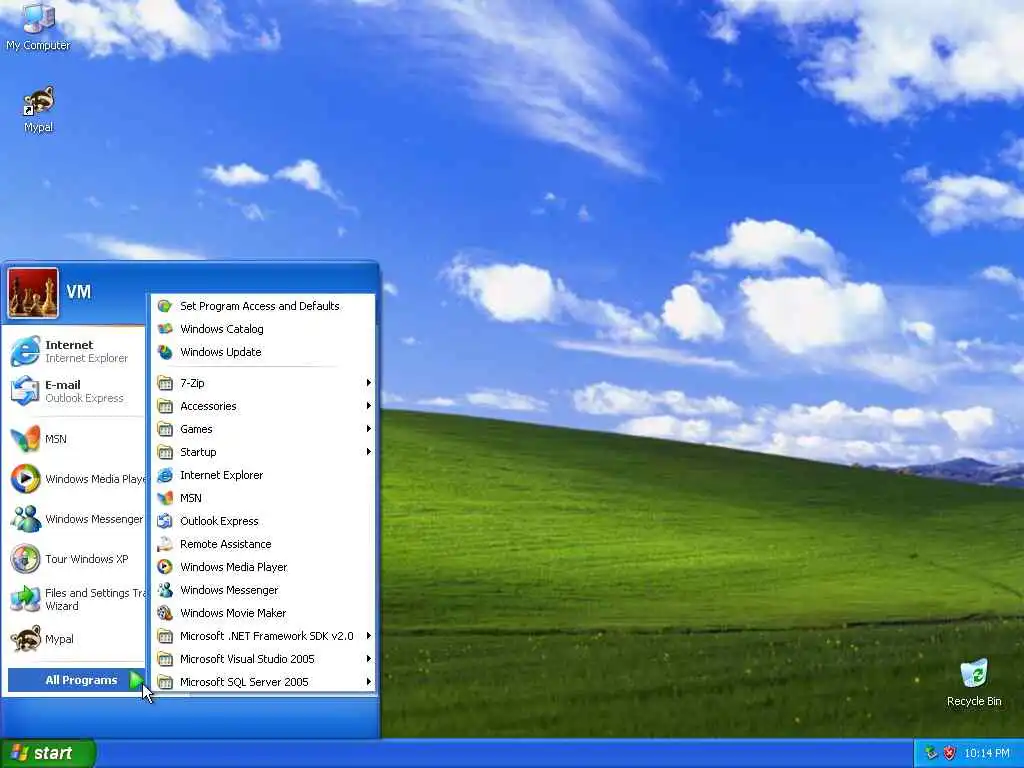The width and height of the screenshot is (1024, 768).
Task: Expand Microsoft SQL Server 2005 submenu arrow
Action: [x=368, y=682]
